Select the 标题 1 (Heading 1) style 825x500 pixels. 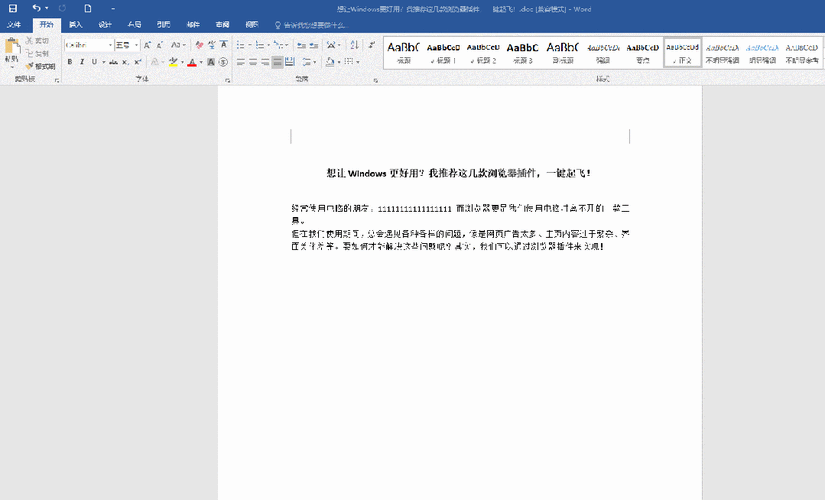coord(443,53)
